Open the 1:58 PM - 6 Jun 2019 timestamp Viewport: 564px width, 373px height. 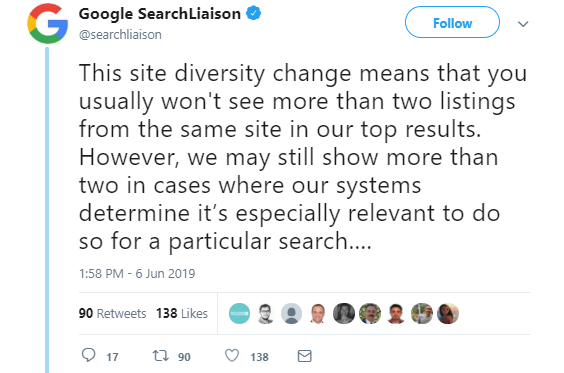pos(137,274)
